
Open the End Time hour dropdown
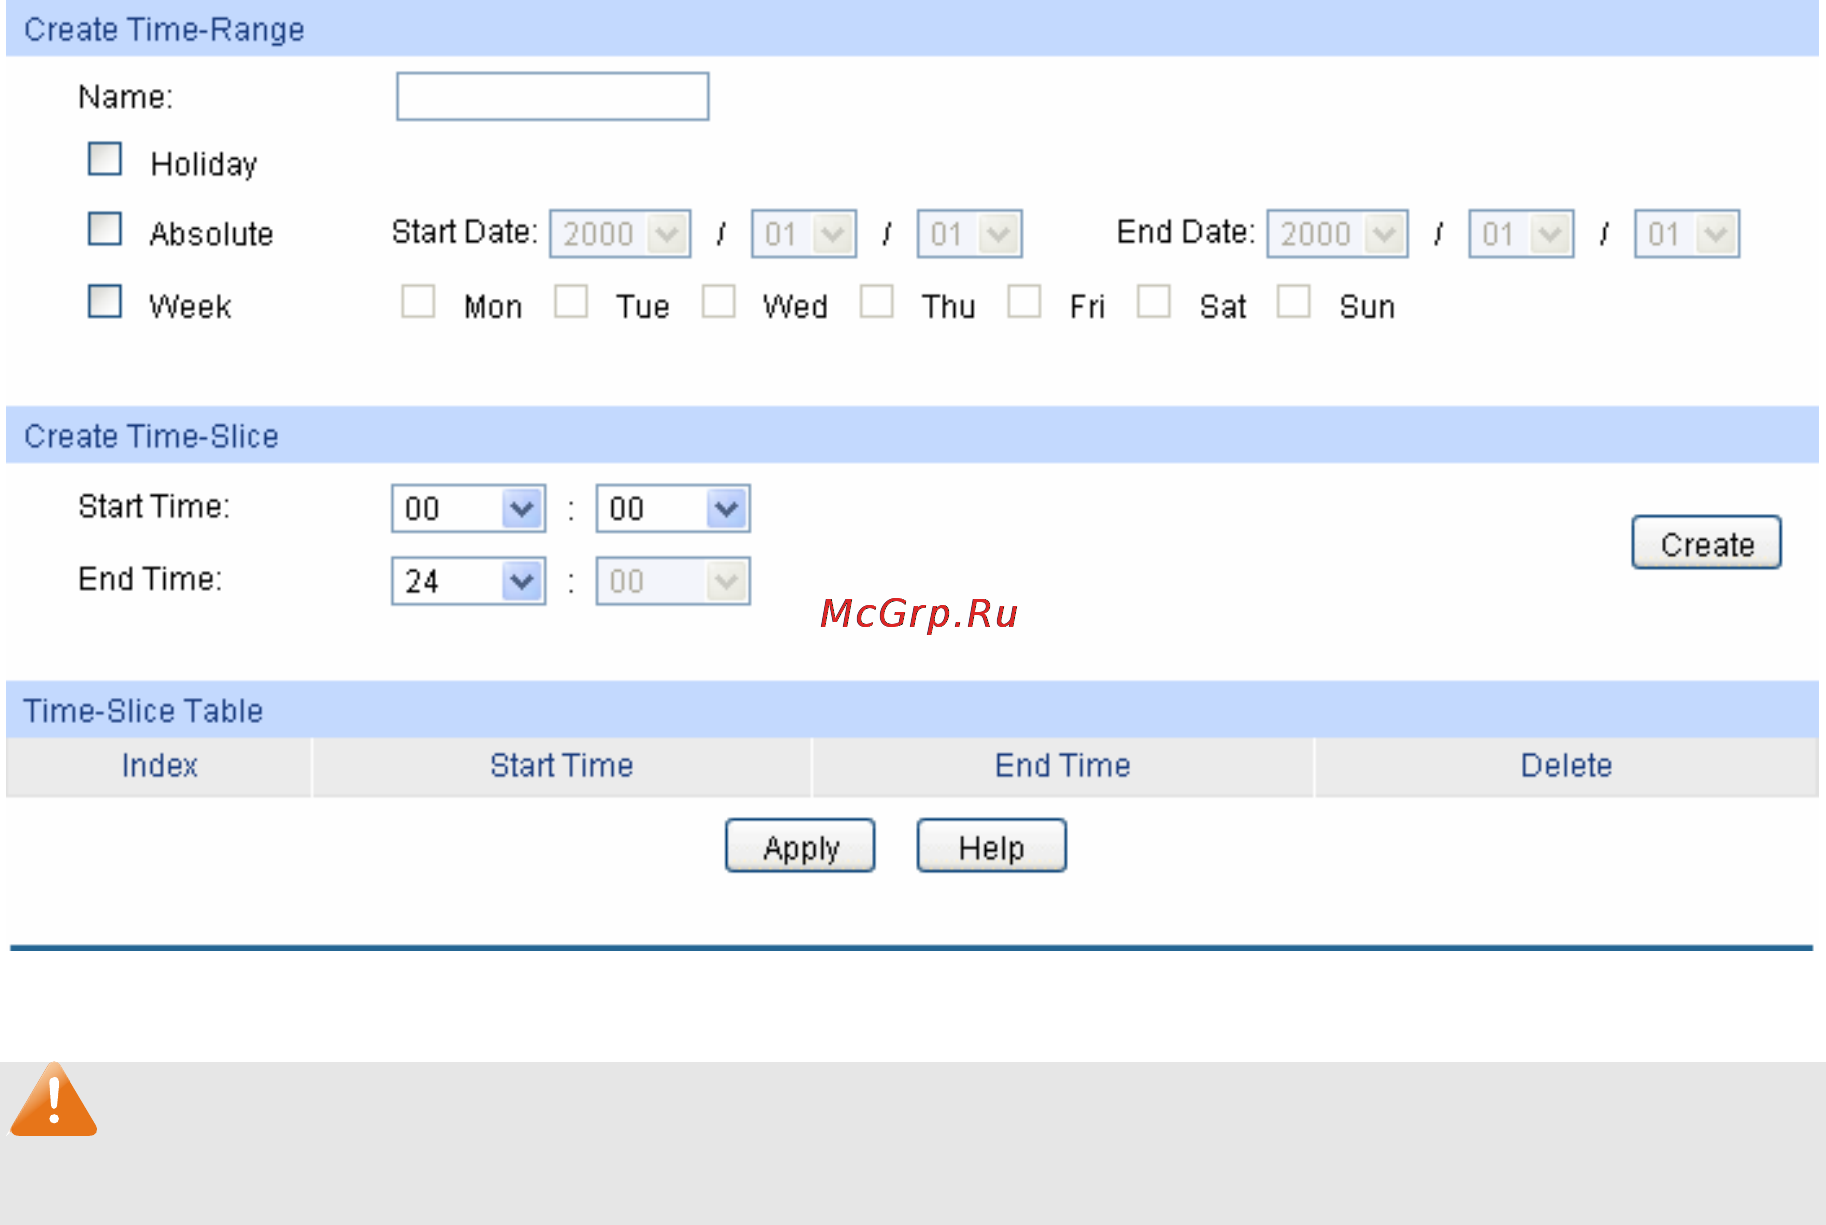[469, 581]
